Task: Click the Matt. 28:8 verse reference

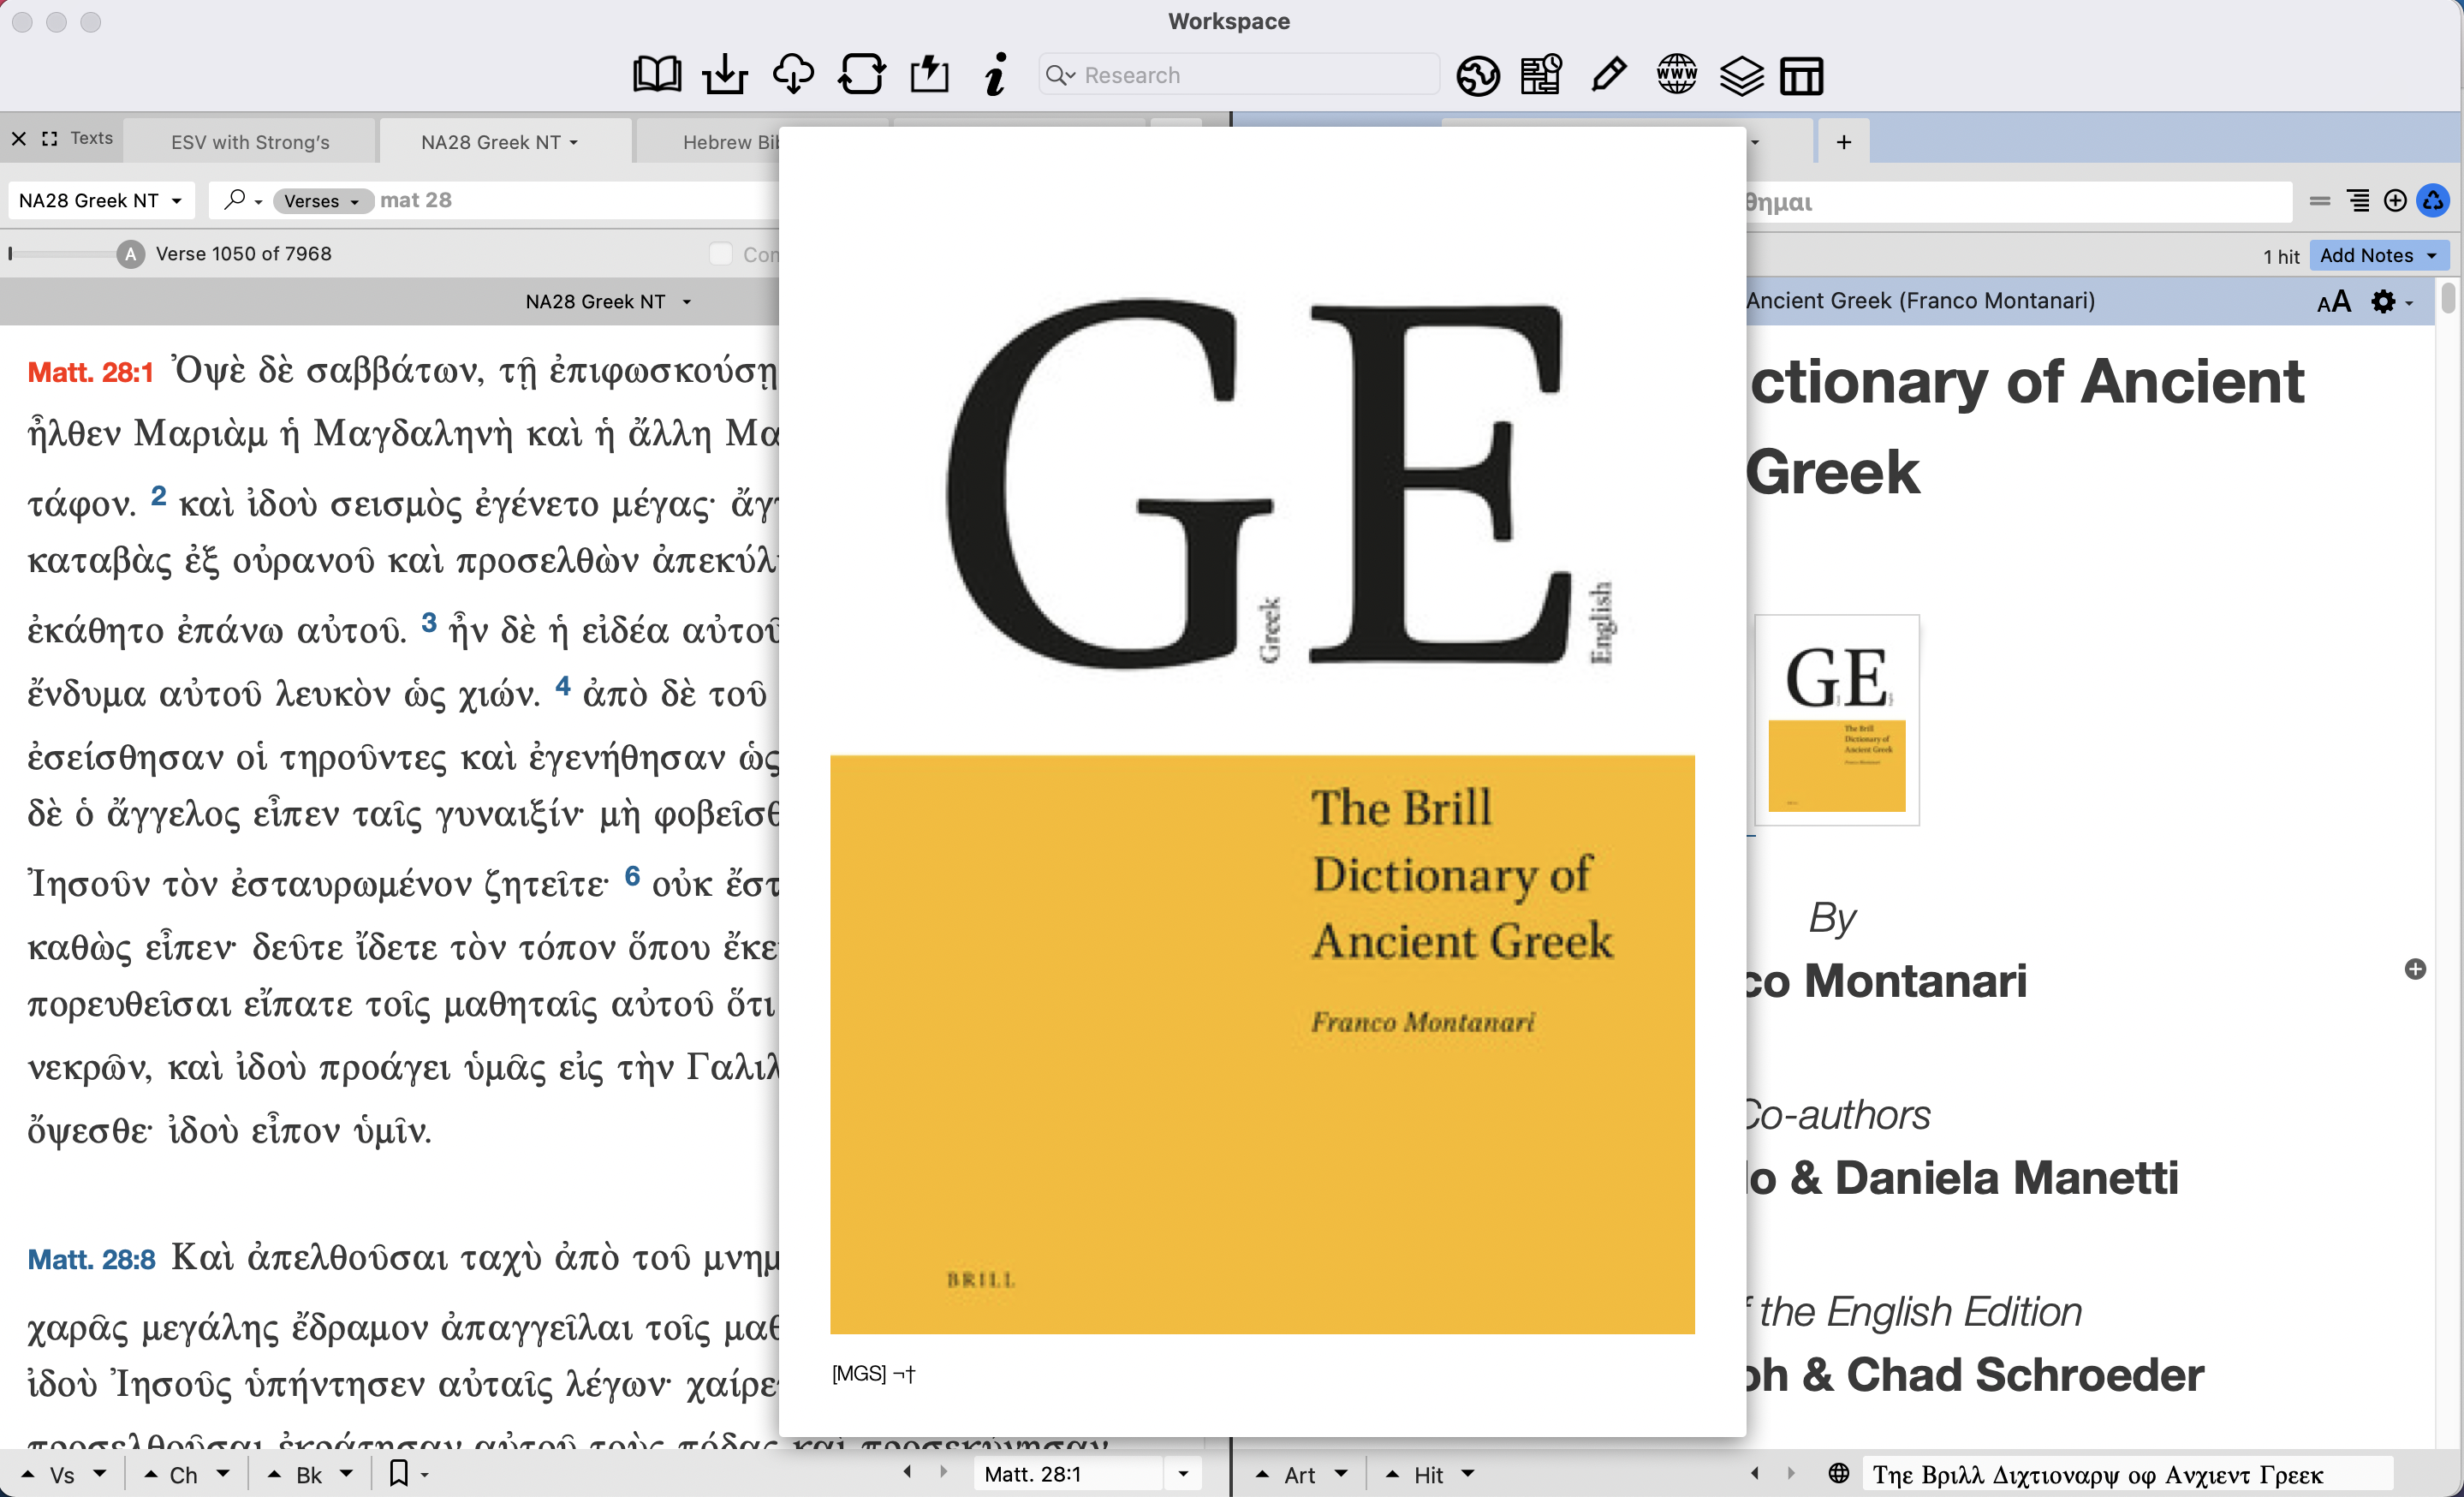Action: coord(91,1259)
